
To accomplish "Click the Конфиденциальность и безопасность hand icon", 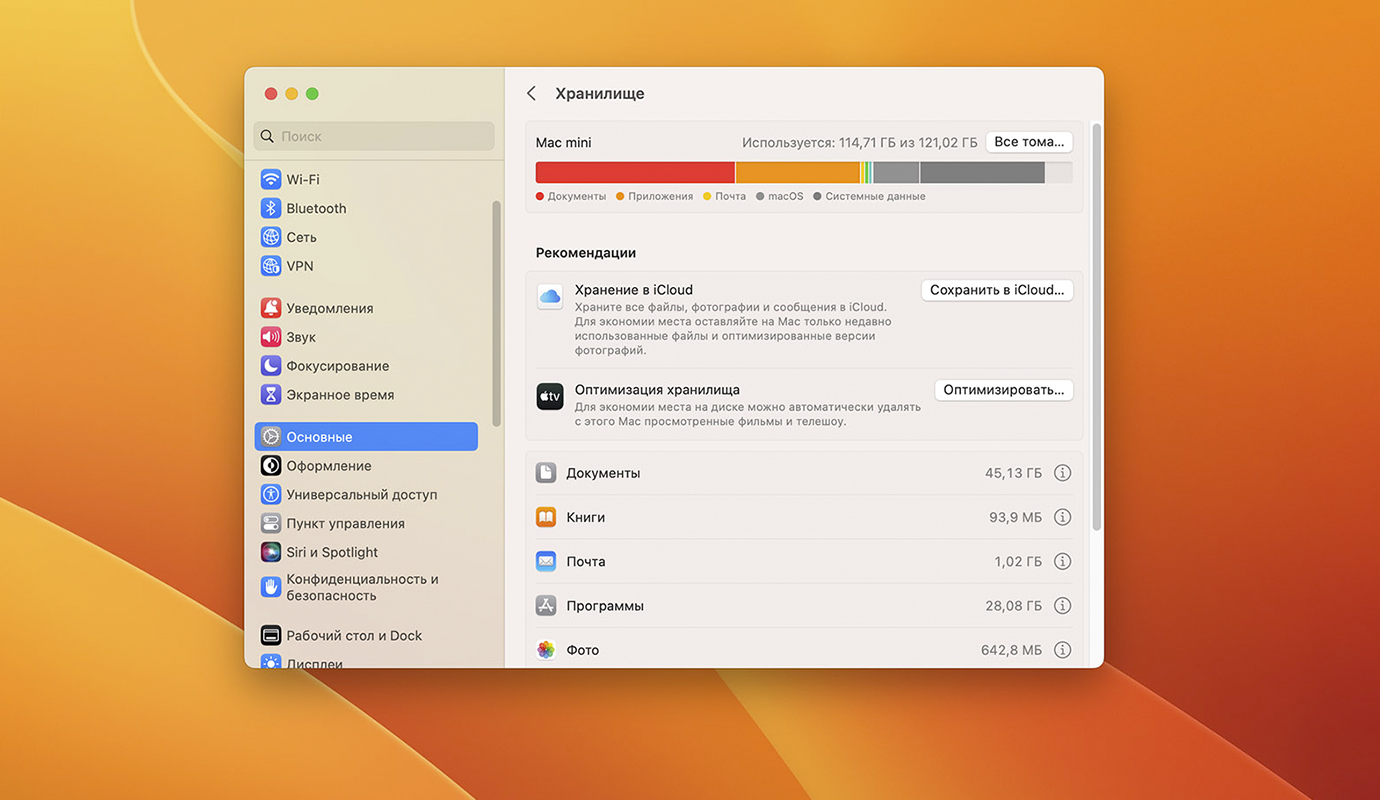I will (x=271, y=587).
